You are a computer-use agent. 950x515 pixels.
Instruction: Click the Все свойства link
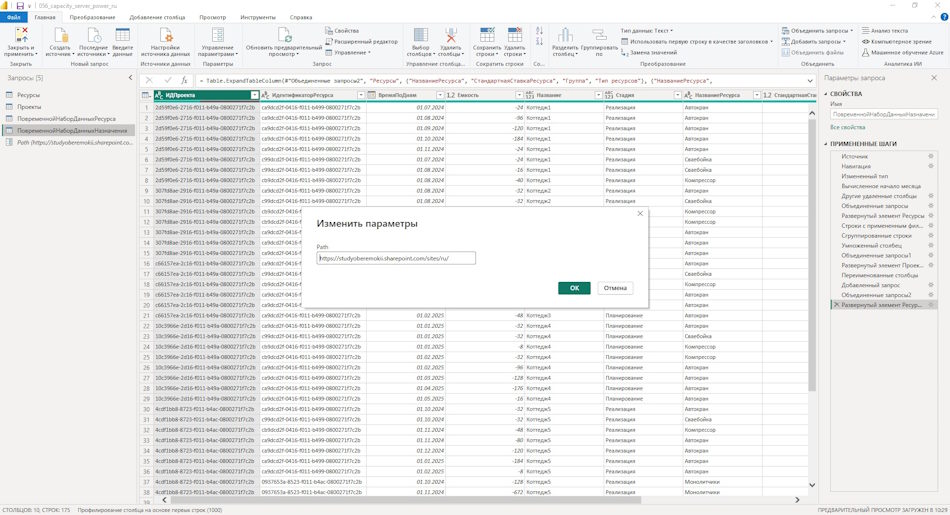848,127
